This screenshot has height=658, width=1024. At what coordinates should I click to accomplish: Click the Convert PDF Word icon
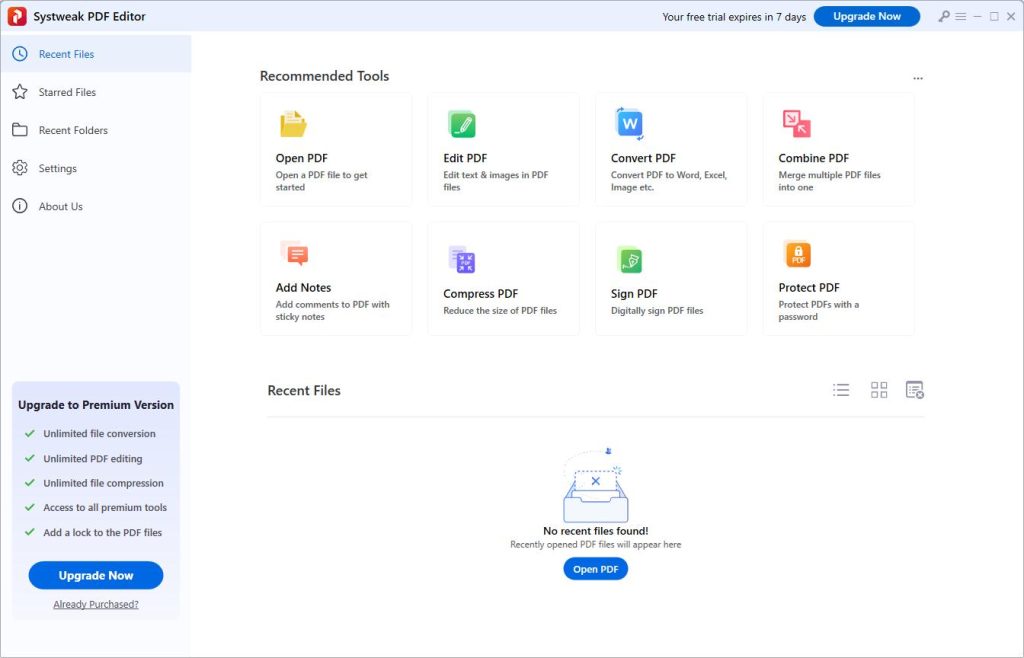point(630,123)
